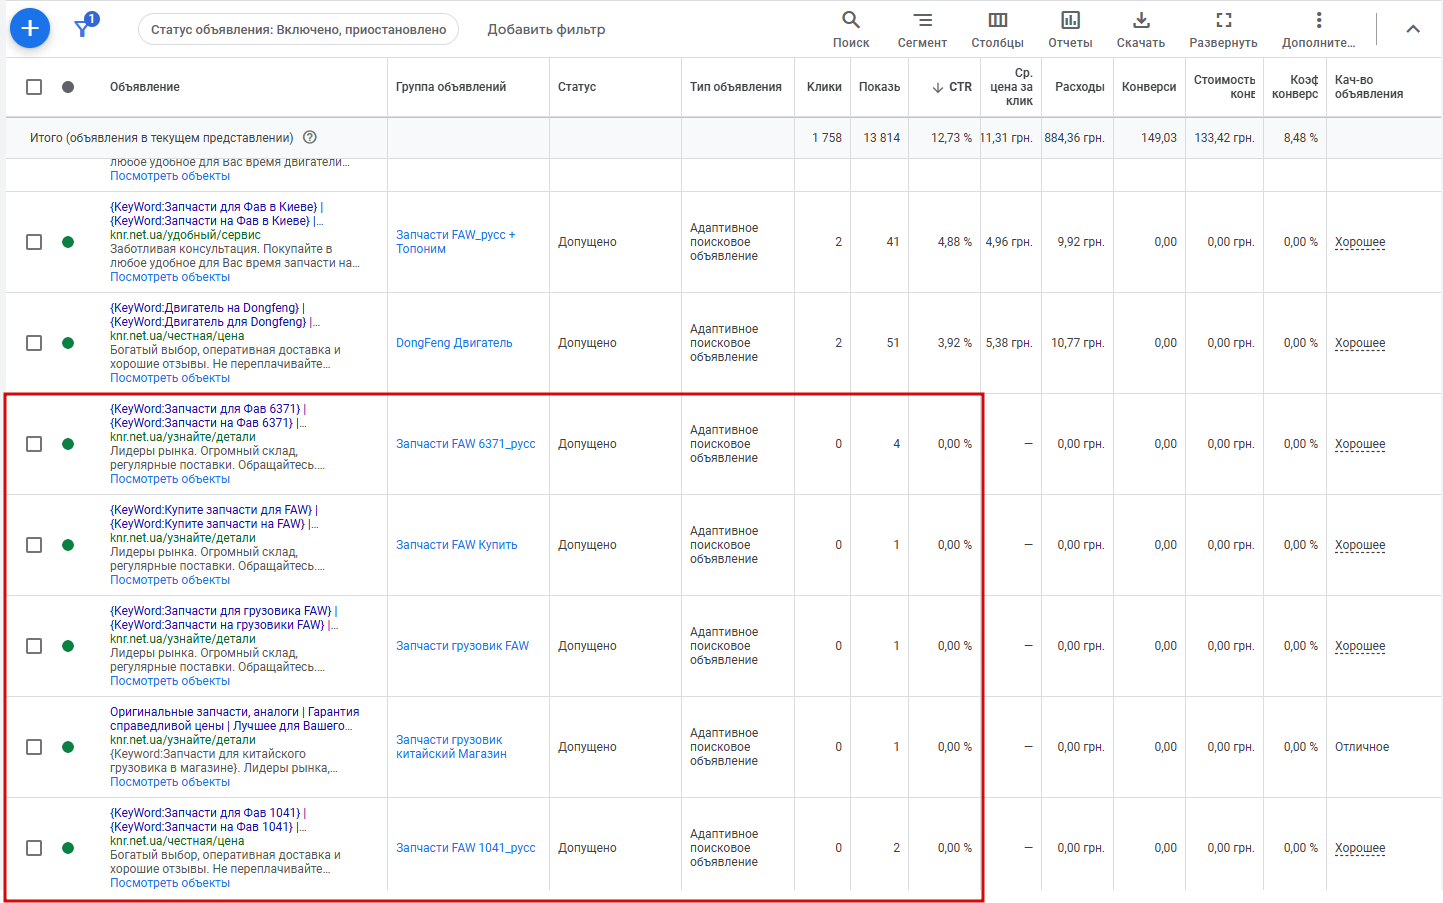The image size is (1443, 903).
Task: Sort by Кач-во объявления column header
Action: (1369, 87)
